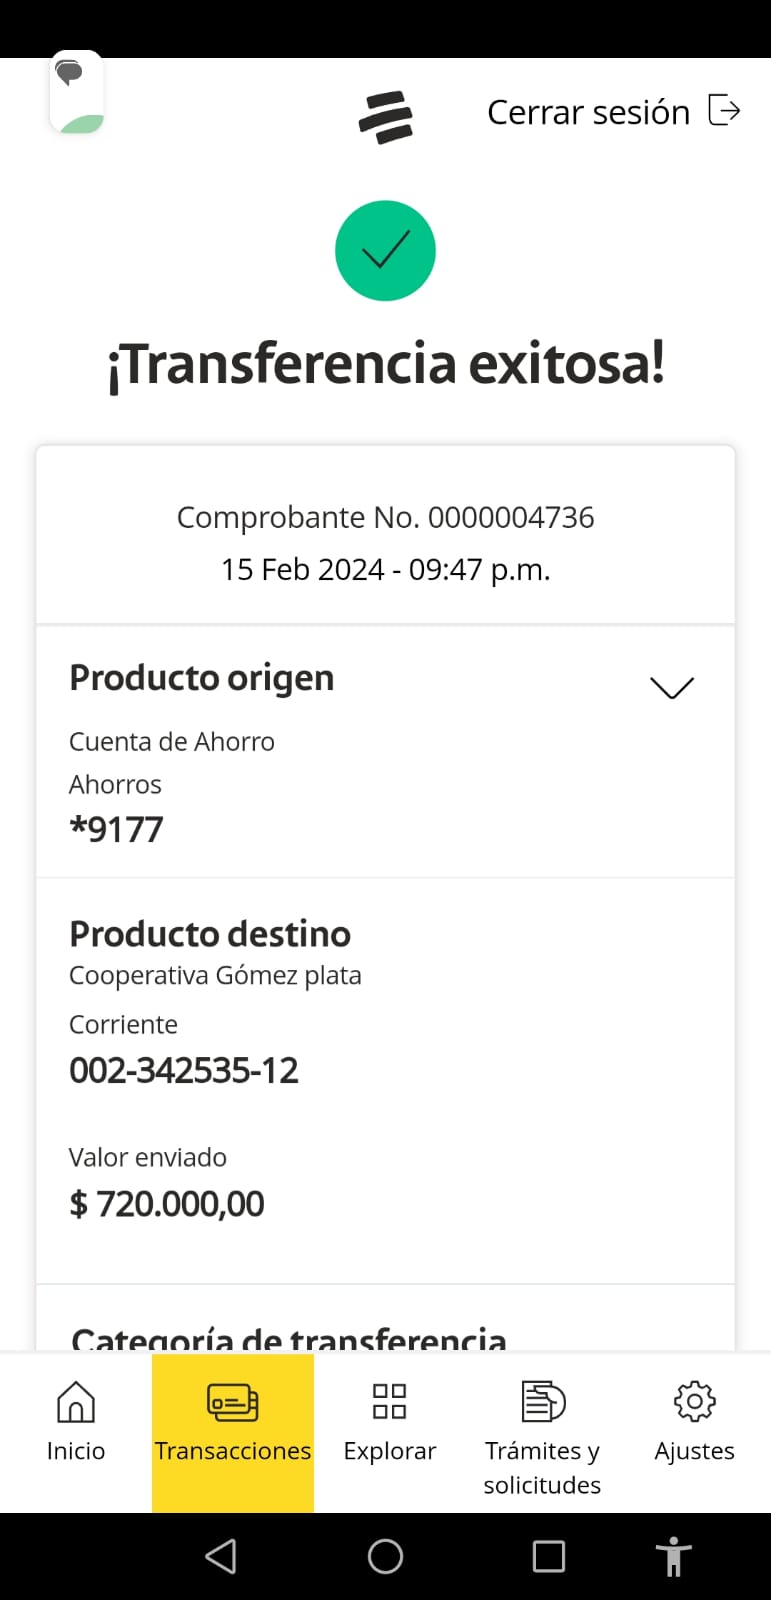Select the Transacciones card icon
The height and width of the screenshot is (1600, 771).
(x=232, y=1402)
